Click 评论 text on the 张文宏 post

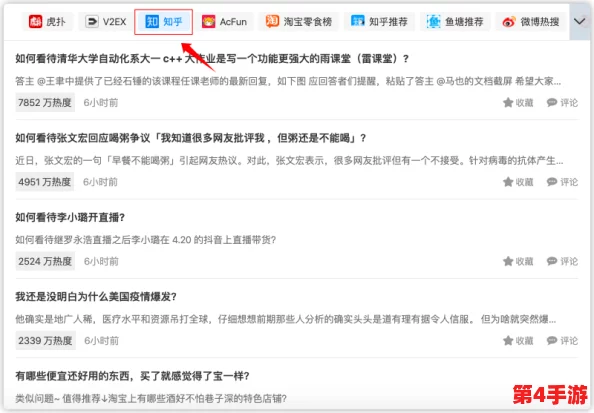[569, 182]
